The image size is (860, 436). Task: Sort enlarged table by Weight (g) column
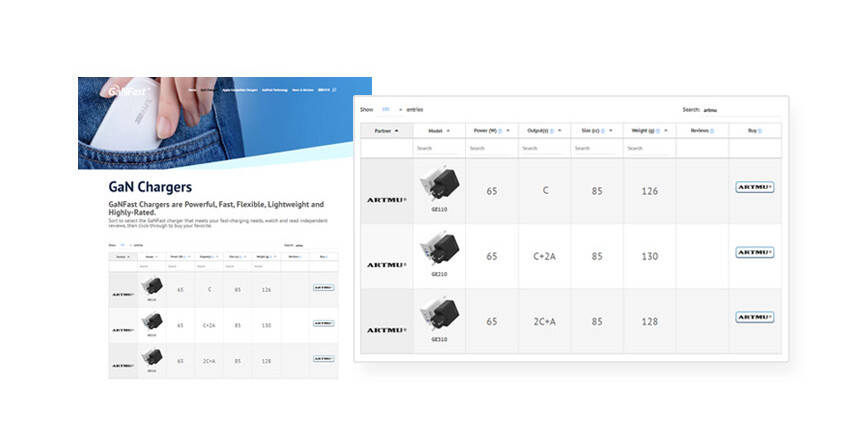(x=649, y=130)
